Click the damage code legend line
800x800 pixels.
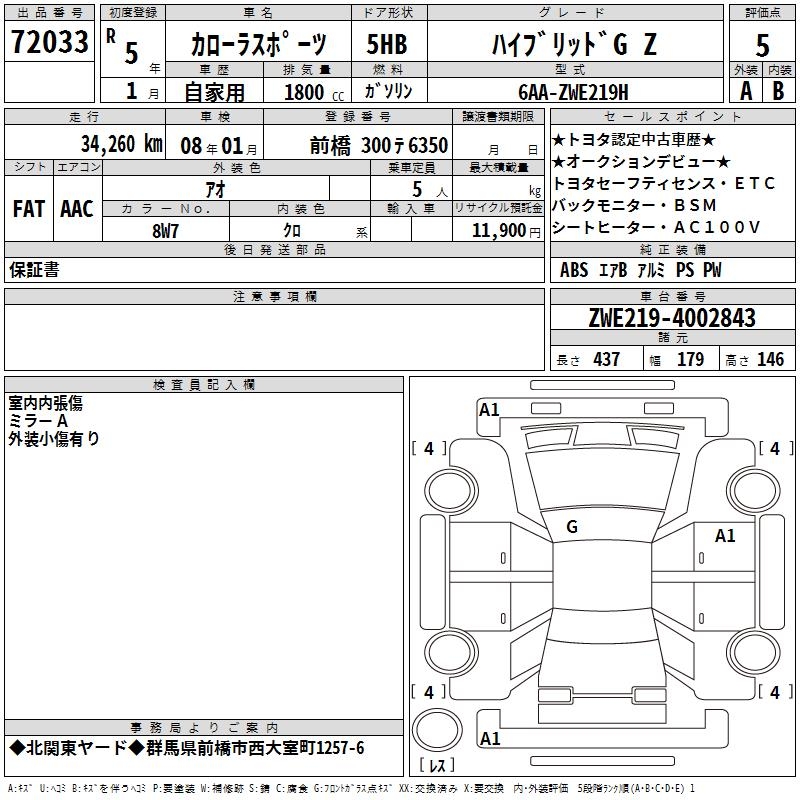tap(351, 788)
